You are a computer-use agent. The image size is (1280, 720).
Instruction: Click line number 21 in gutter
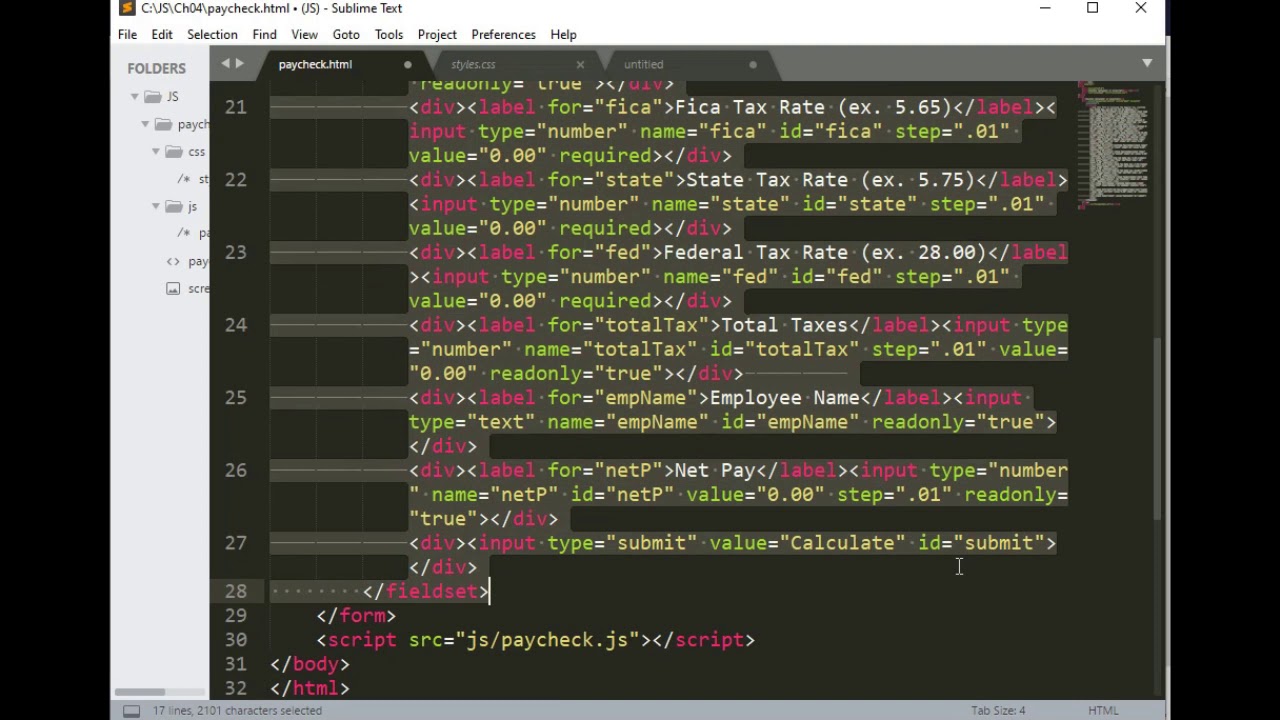[x=235, y=107]
